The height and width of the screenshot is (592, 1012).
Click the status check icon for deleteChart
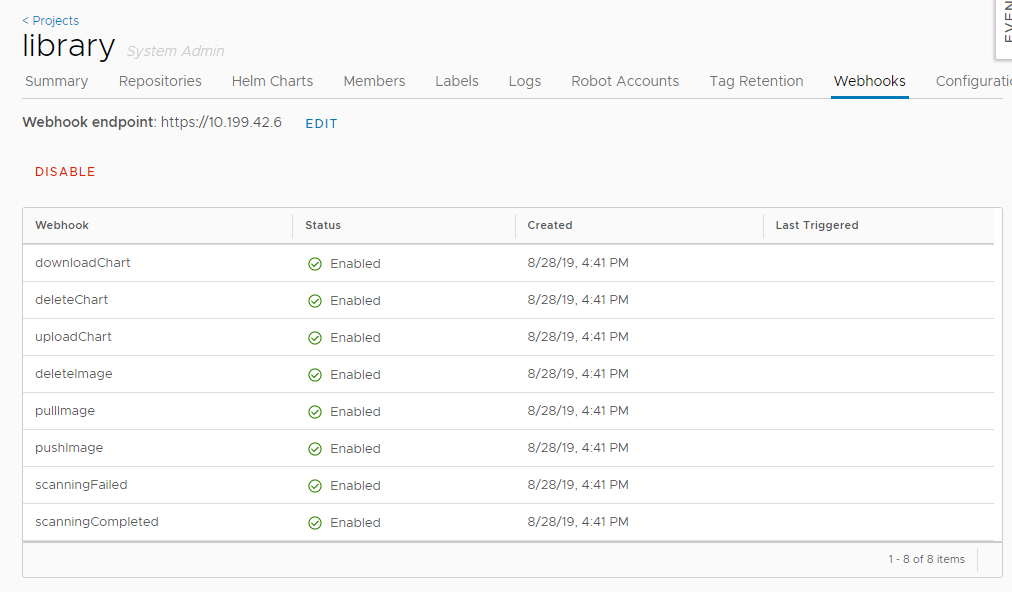pyautogui.click(x=313, y=300)
